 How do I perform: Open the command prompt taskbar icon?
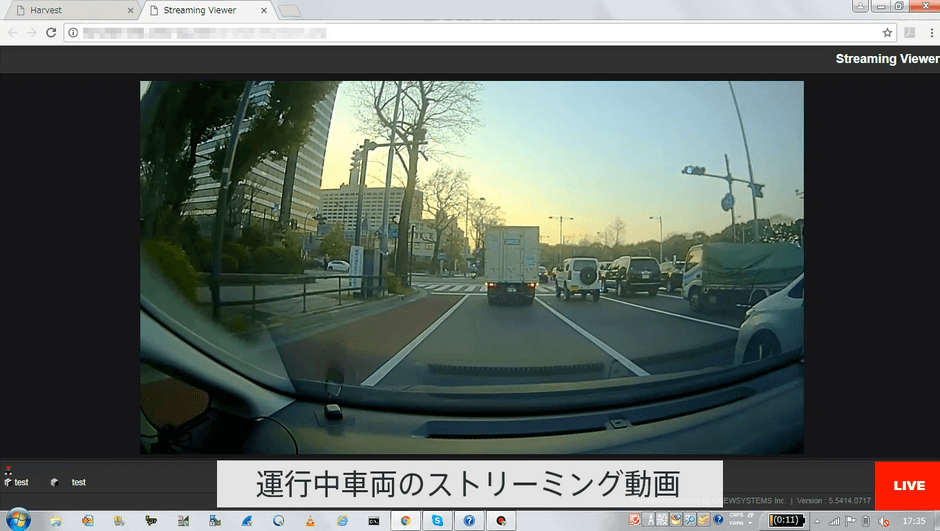click(373, 520)
